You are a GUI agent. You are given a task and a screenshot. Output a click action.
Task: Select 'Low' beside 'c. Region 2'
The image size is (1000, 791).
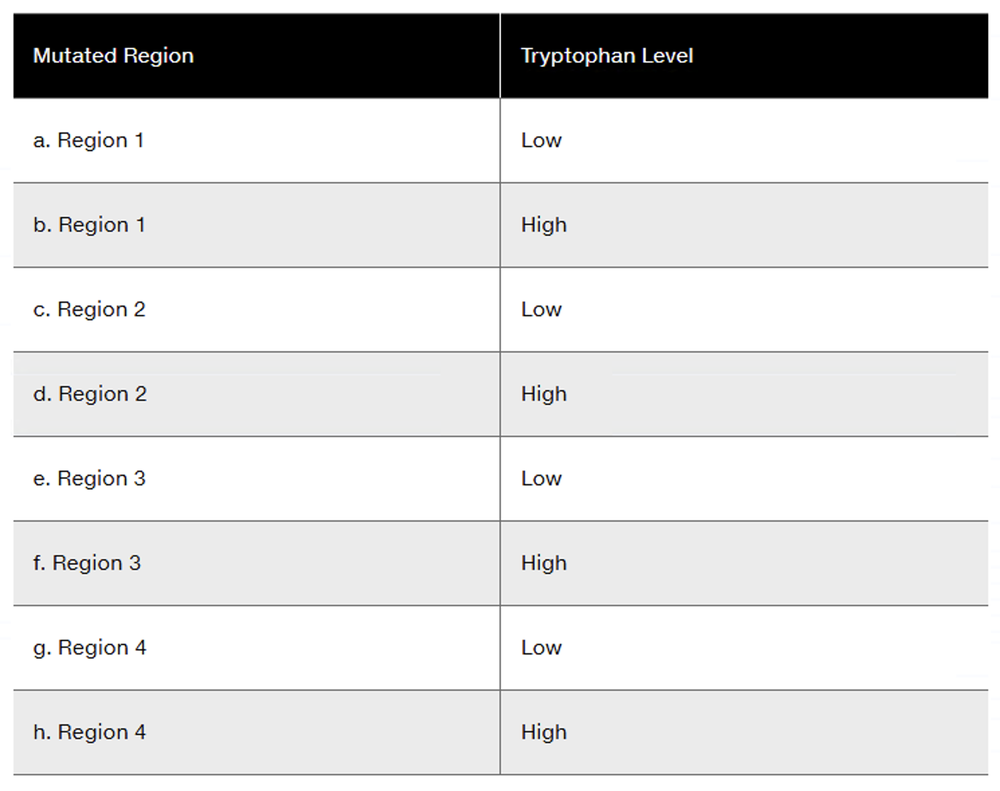(x=541, y=310)
